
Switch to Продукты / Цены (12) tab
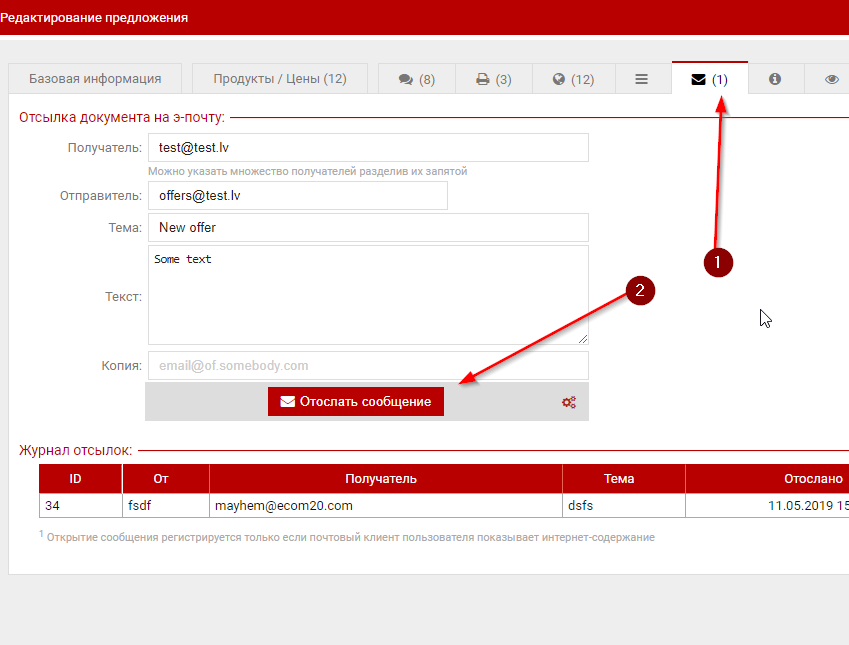pyautogui.click(x=279, y=79)
